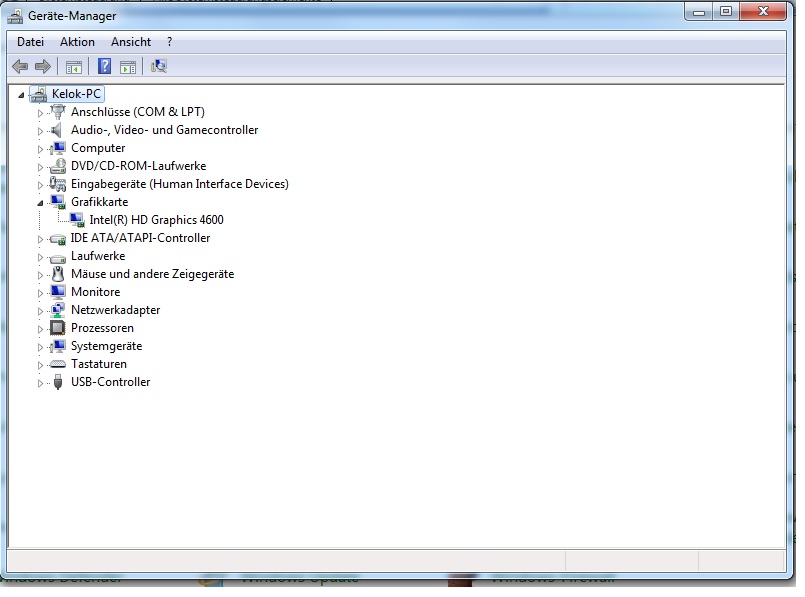Screen dimensions: 805x597
Task: Click the Laufwerke disk drive icon
Action: pos(58,257)
